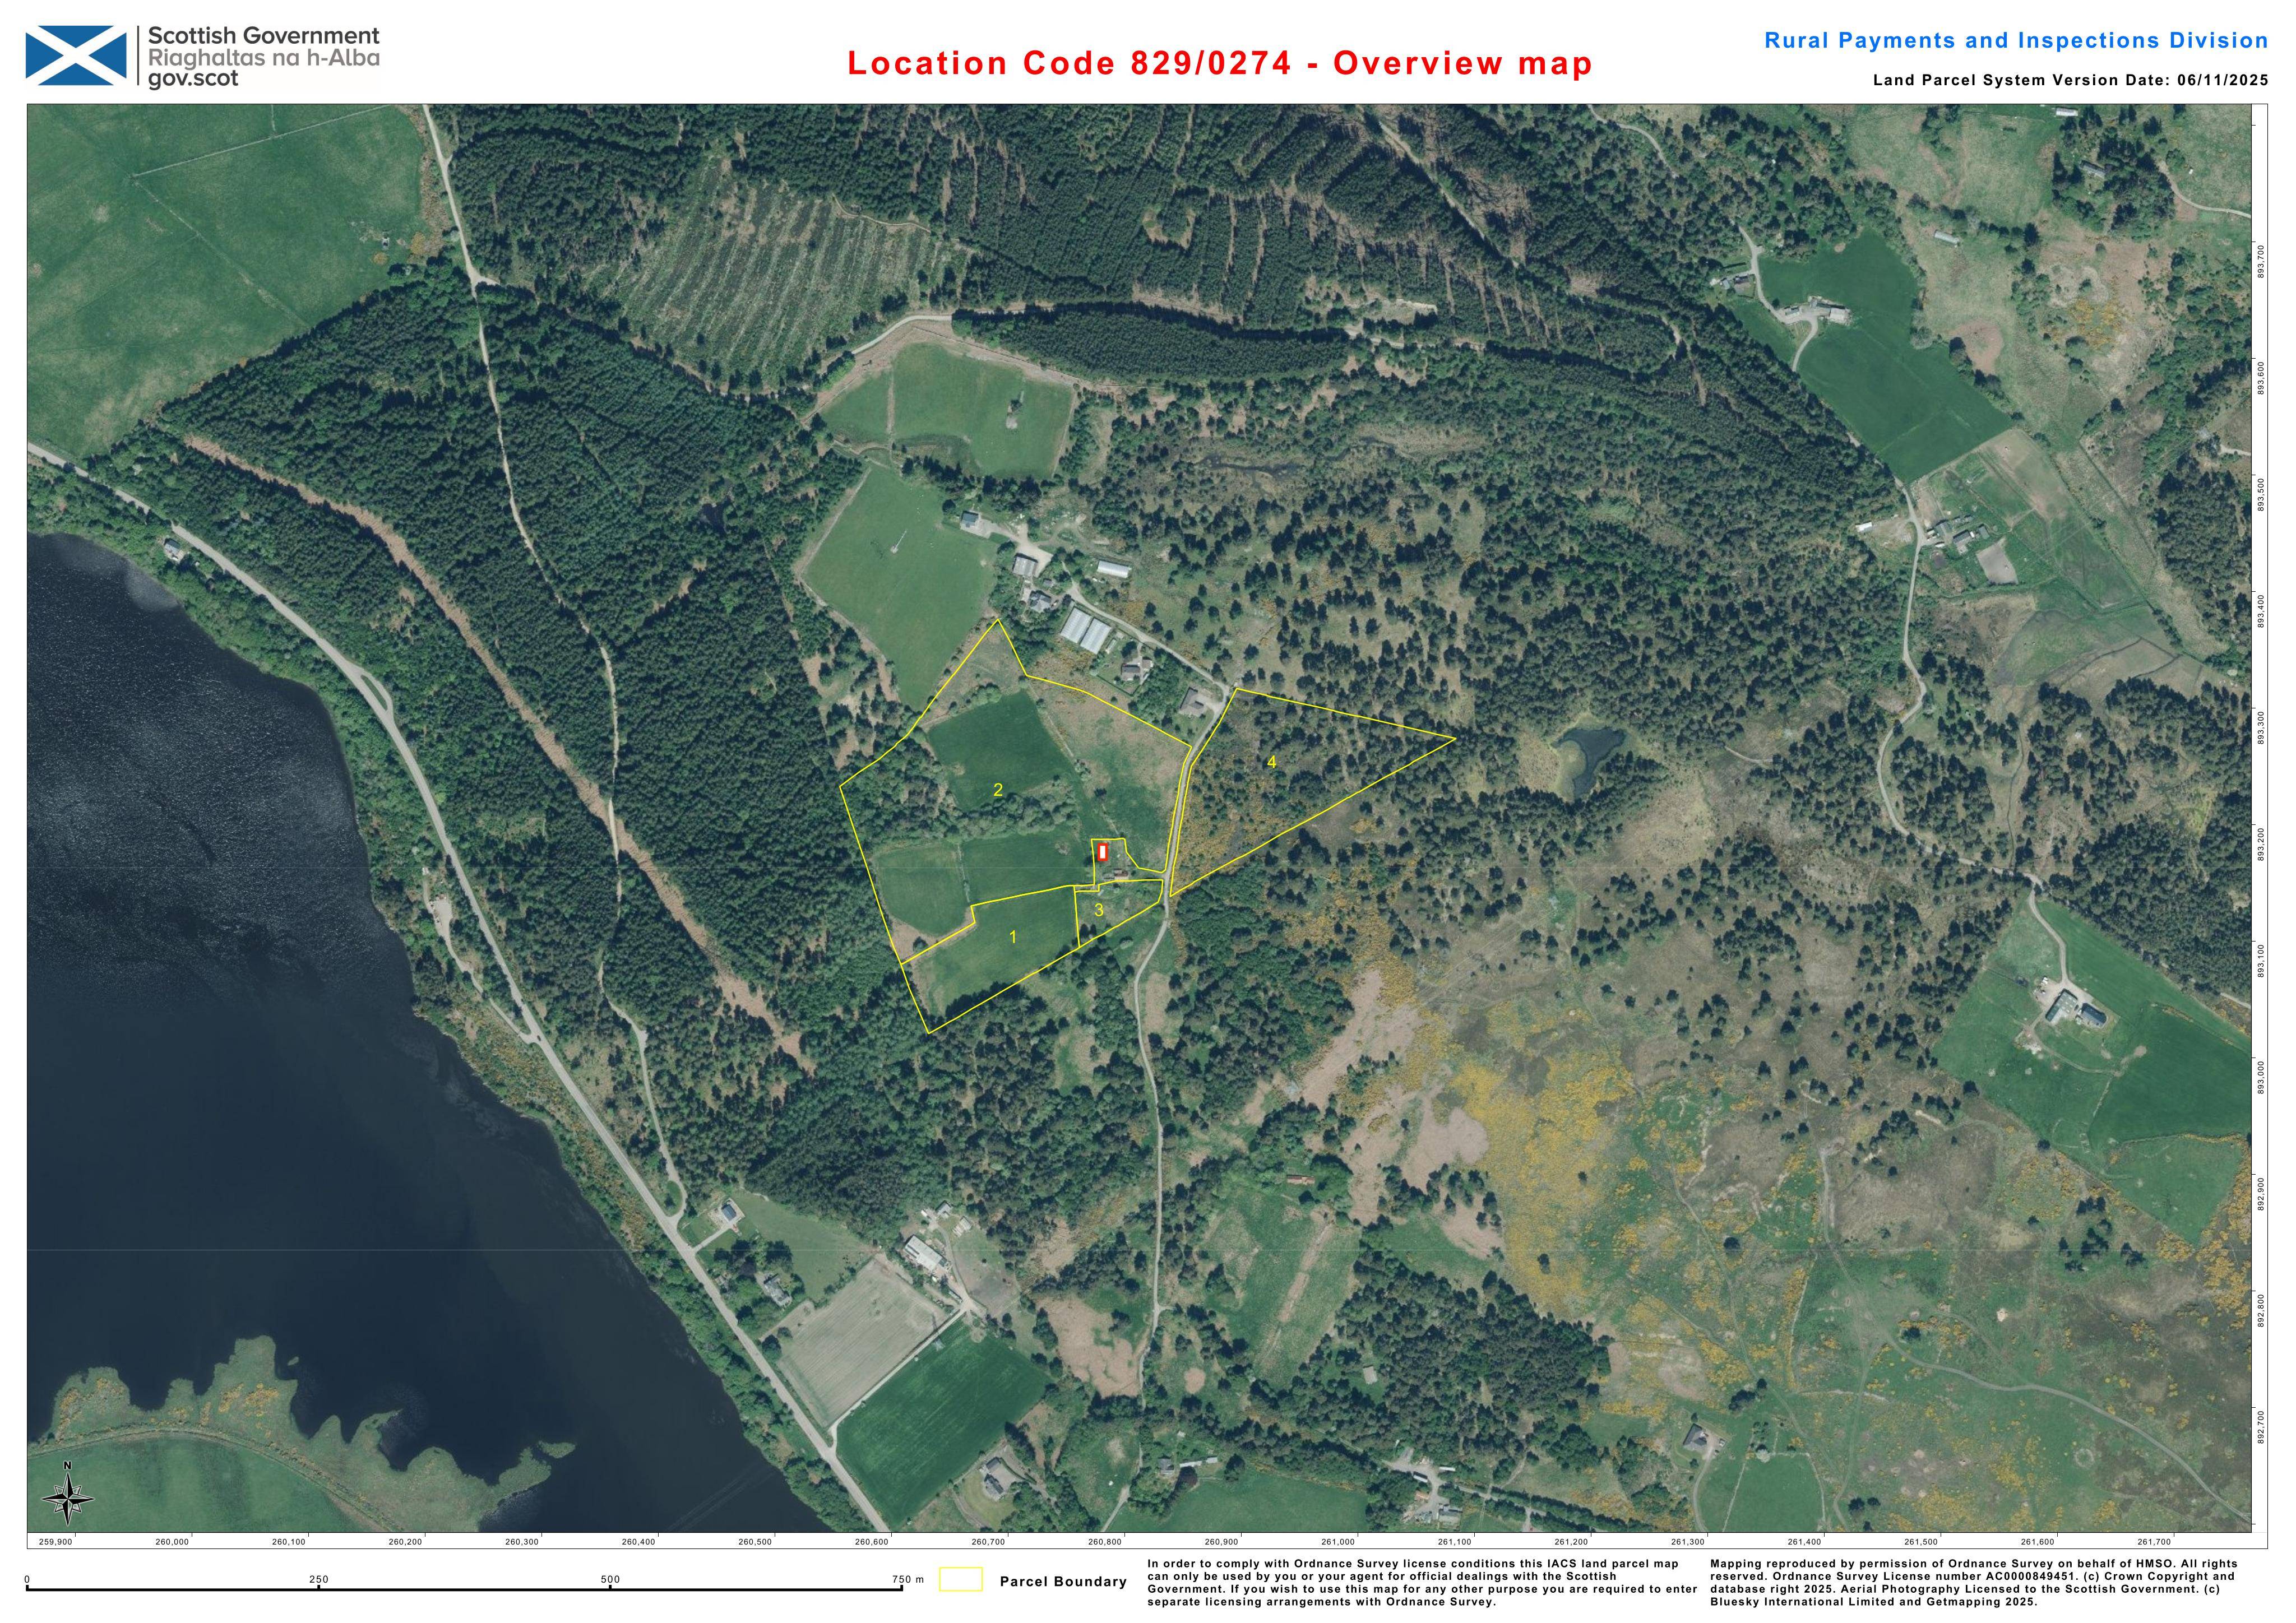Click the black scale bar line
The image size is (2296, 1623).
[464, 1589]
